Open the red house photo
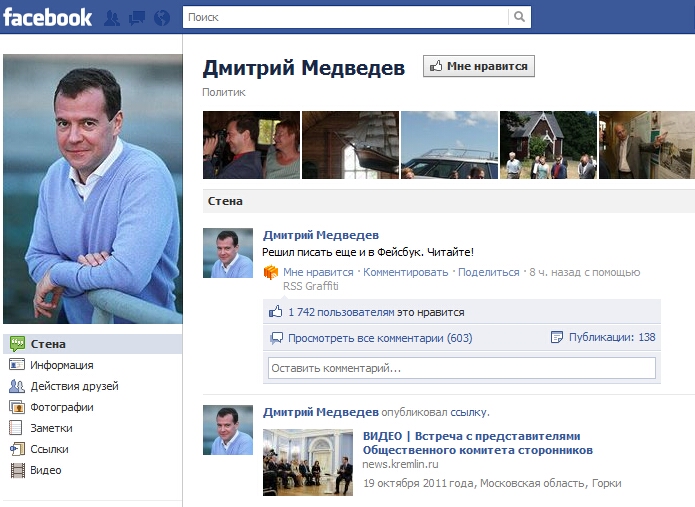 (548, 145)
